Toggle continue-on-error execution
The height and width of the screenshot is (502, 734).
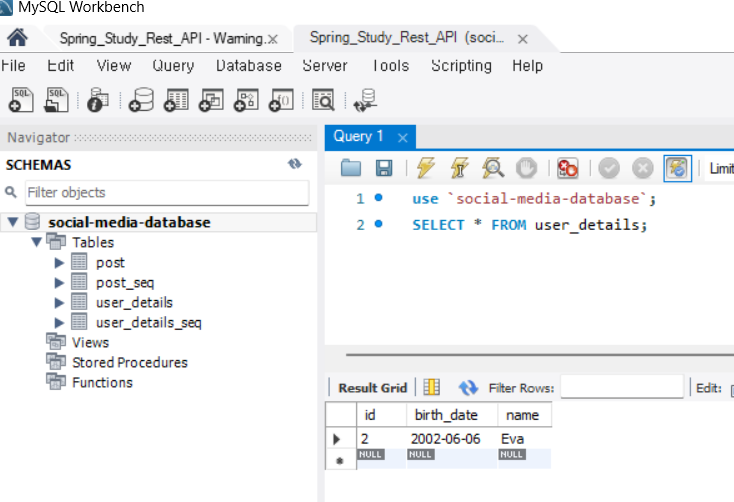point(567,168)
